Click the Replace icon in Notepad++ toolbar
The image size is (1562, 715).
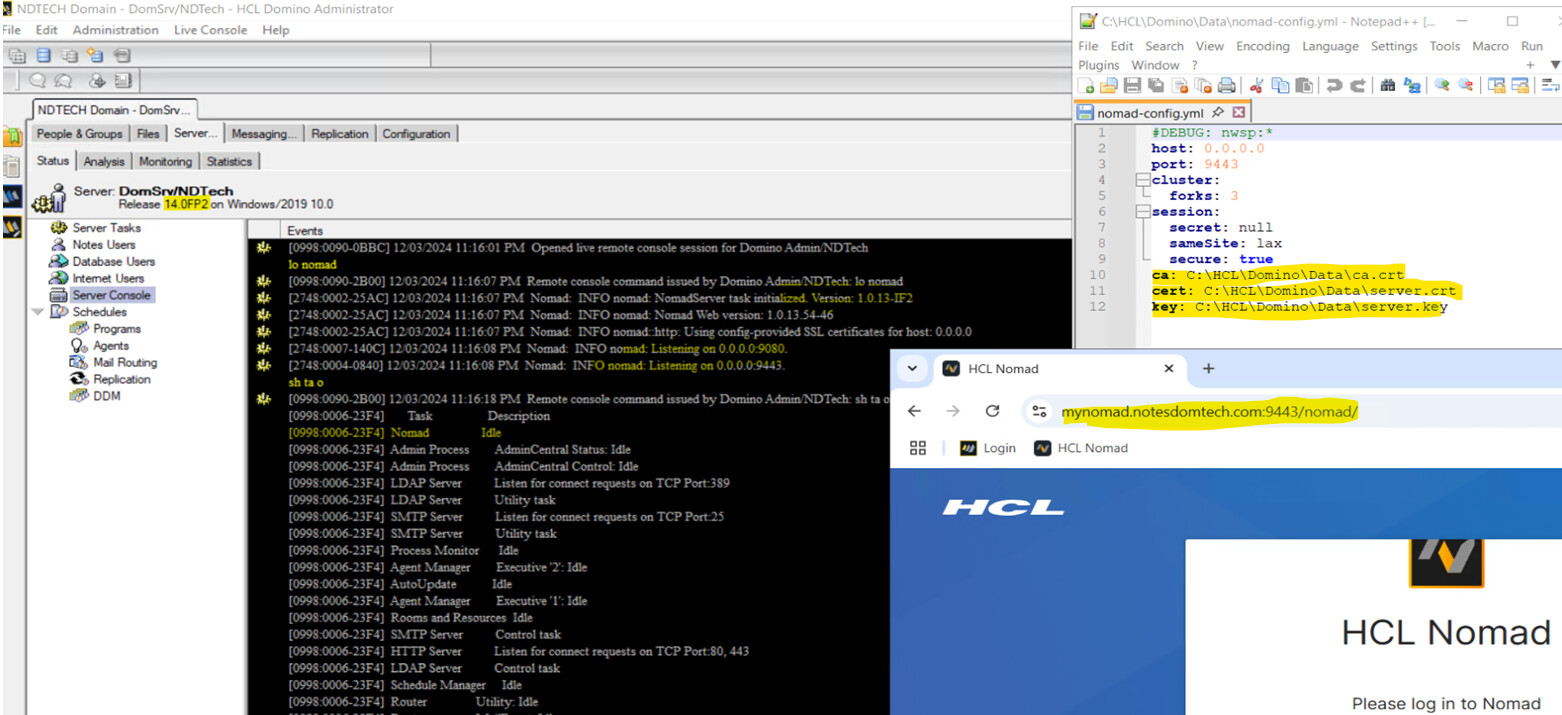tap(1412, 85)
